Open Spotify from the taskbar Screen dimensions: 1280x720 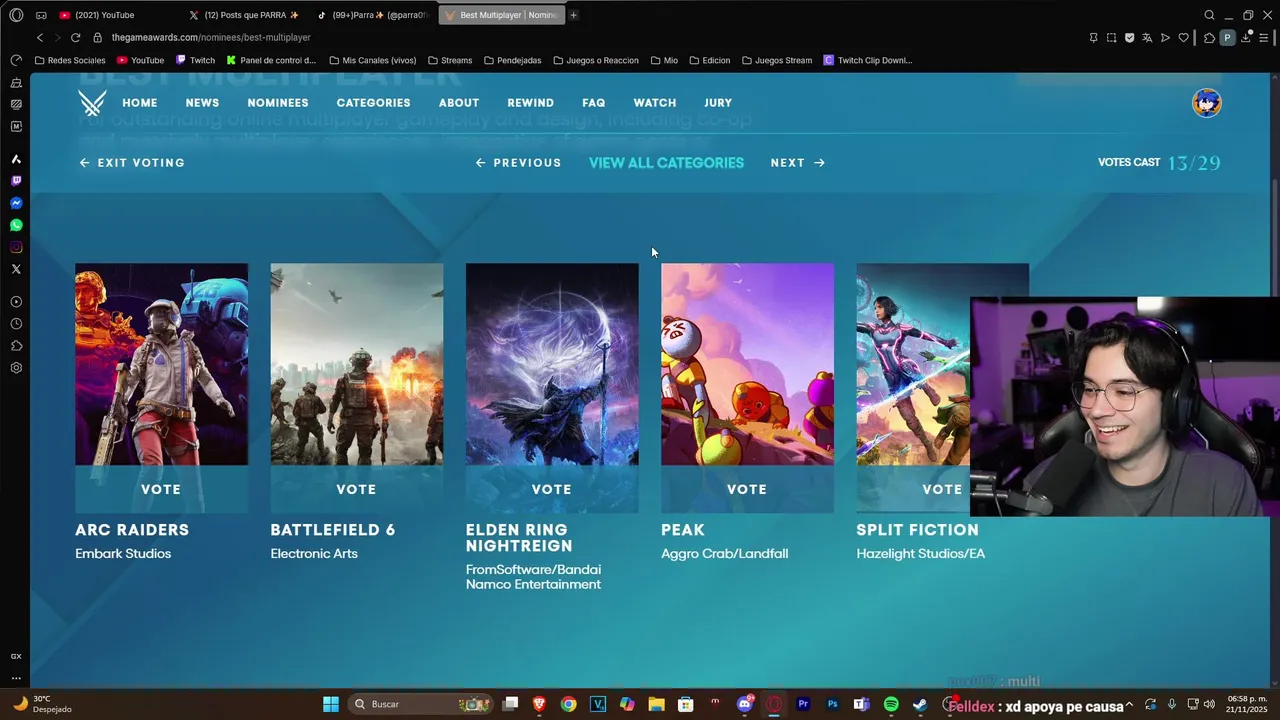click(891, 704)
